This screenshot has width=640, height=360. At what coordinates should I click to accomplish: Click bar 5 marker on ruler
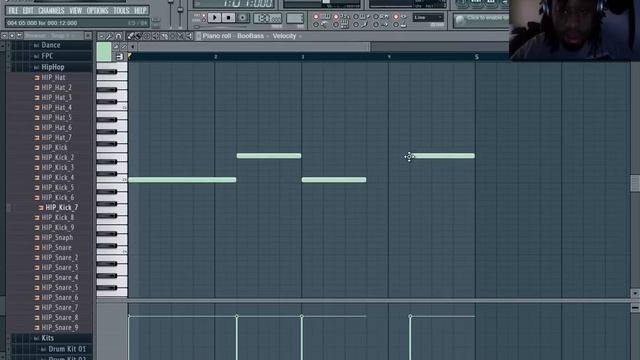(x=476, y=57)
